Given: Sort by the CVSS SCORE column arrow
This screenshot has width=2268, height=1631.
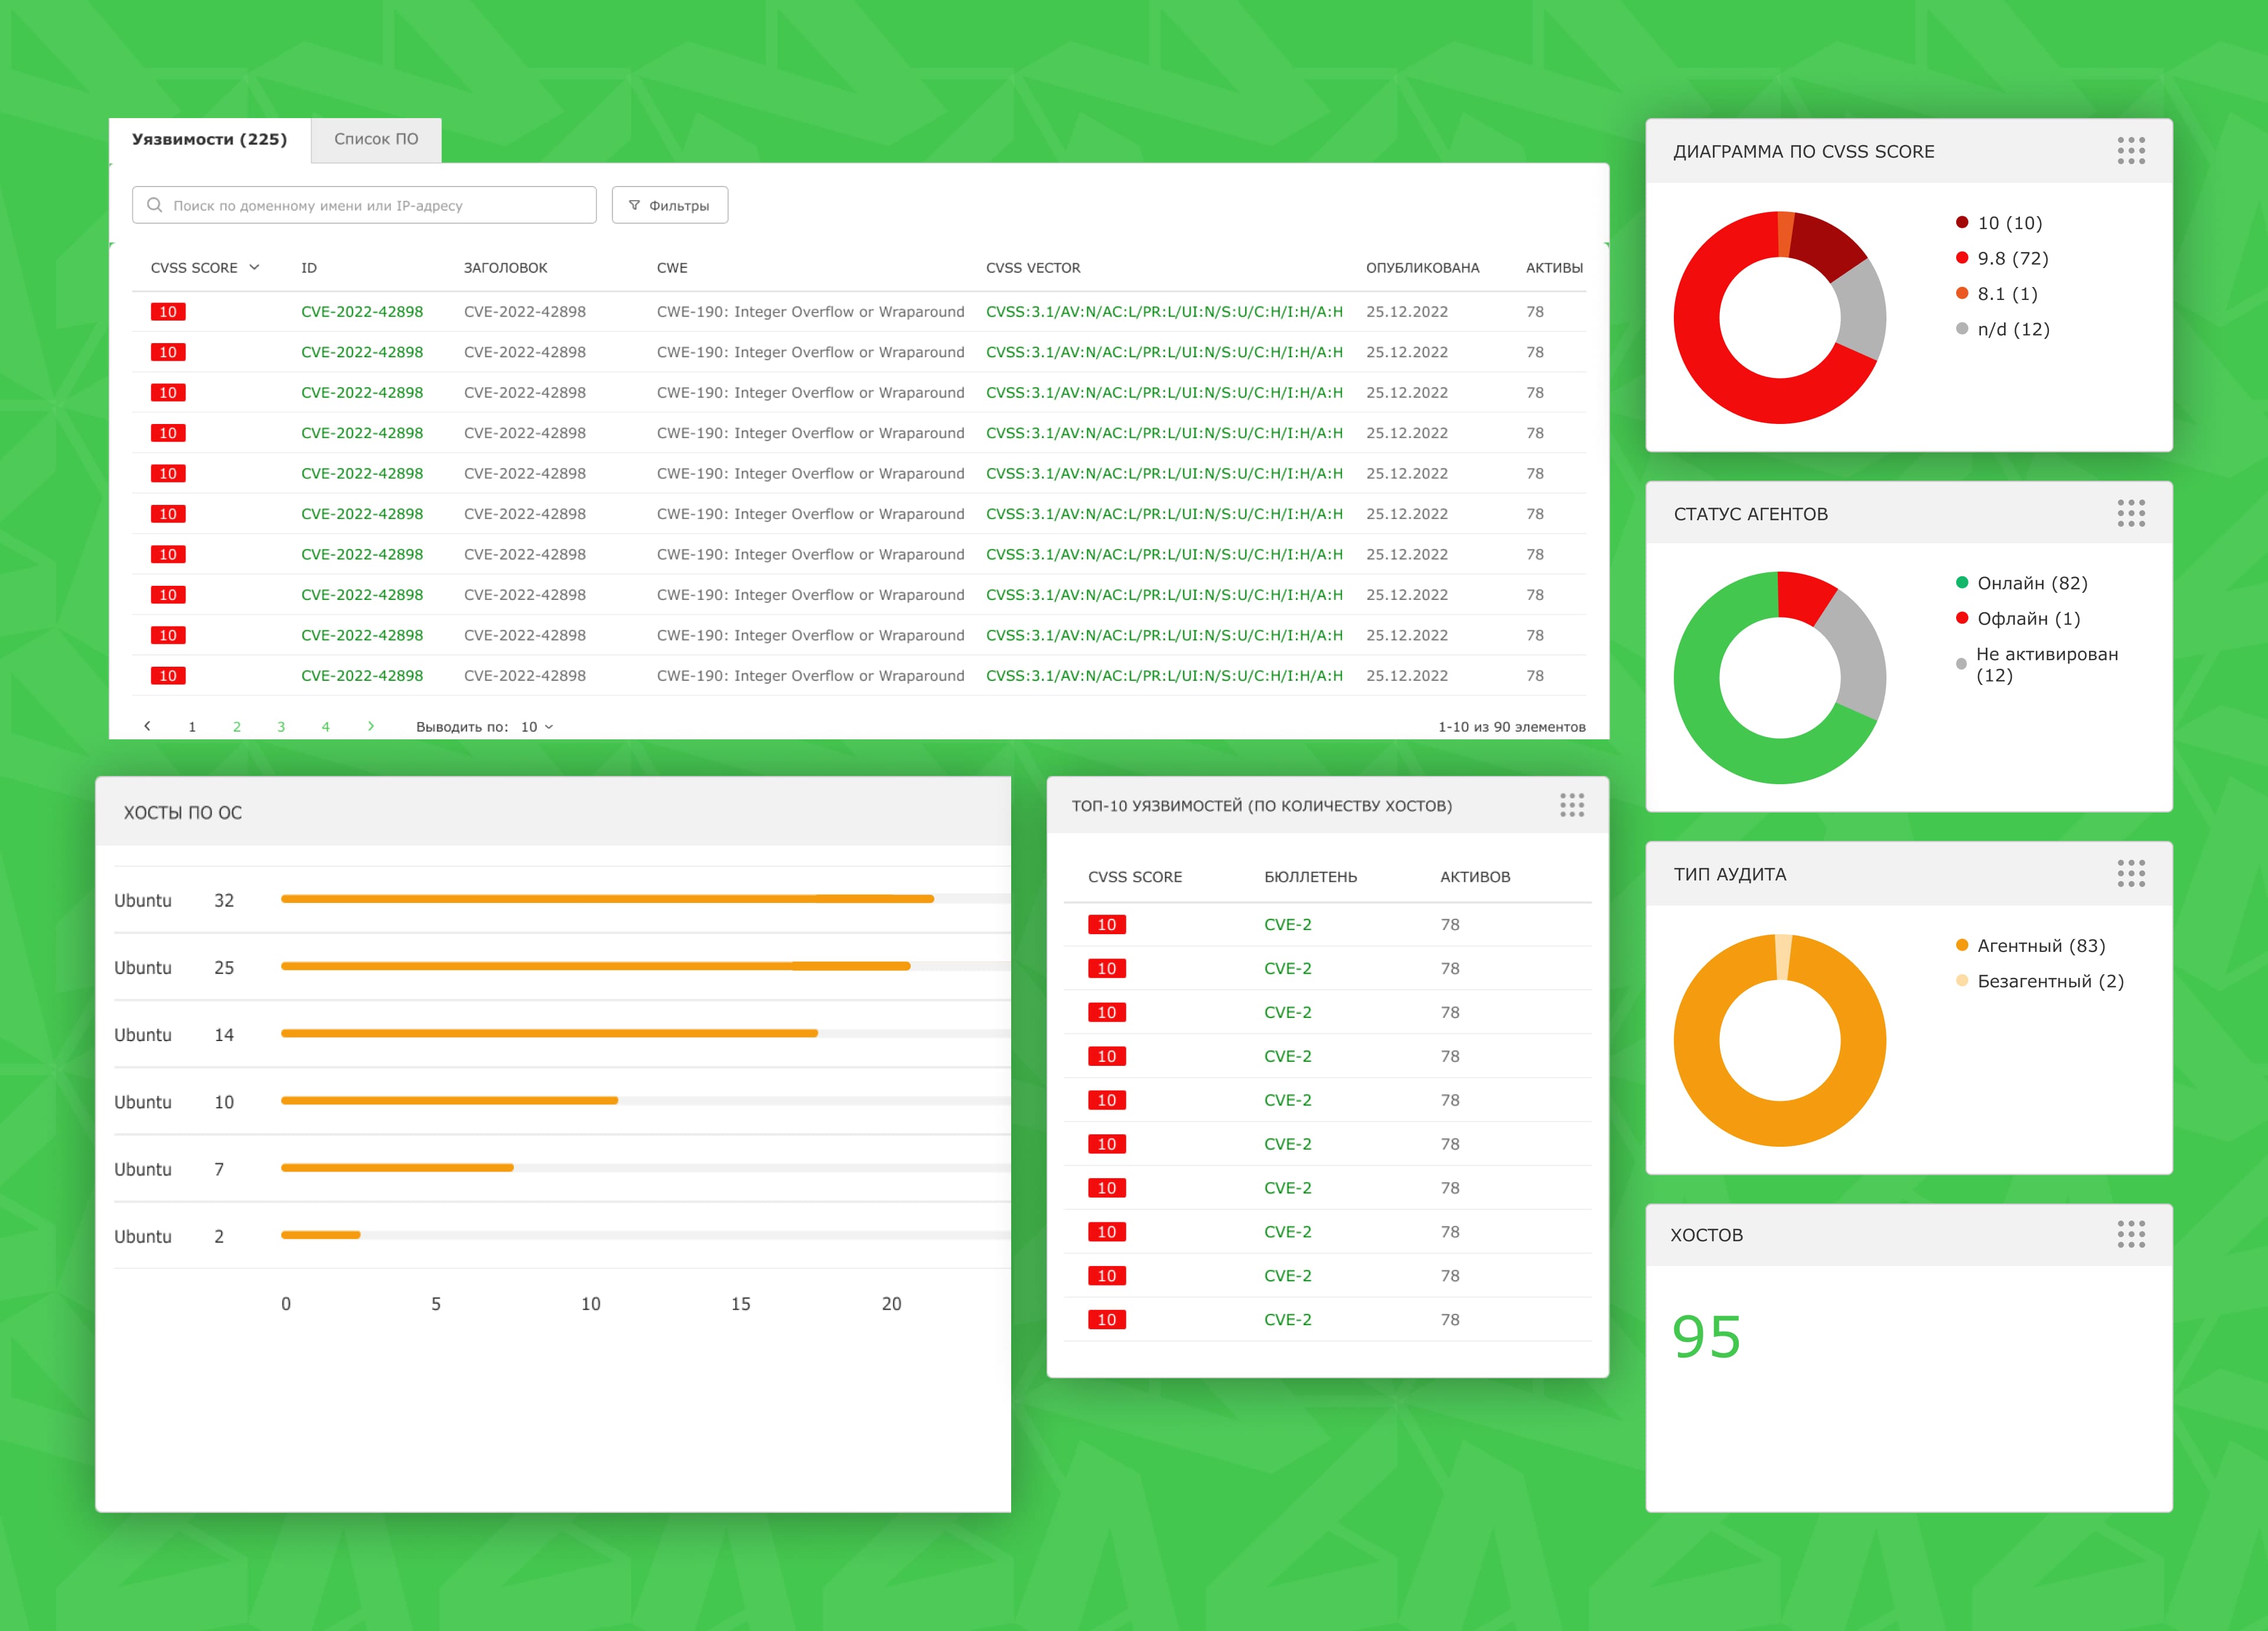Looking at the screenshot, I should [254, 267].
